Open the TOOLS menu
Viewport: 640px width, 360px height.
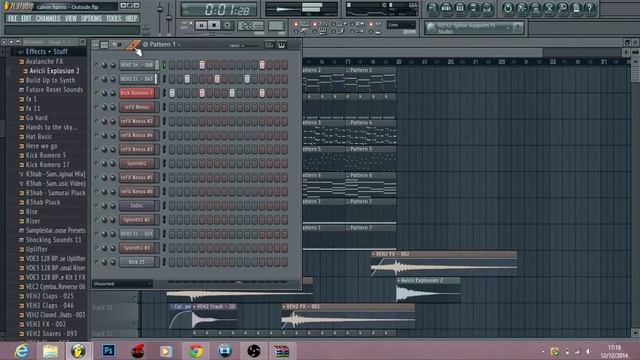[113, 19]
